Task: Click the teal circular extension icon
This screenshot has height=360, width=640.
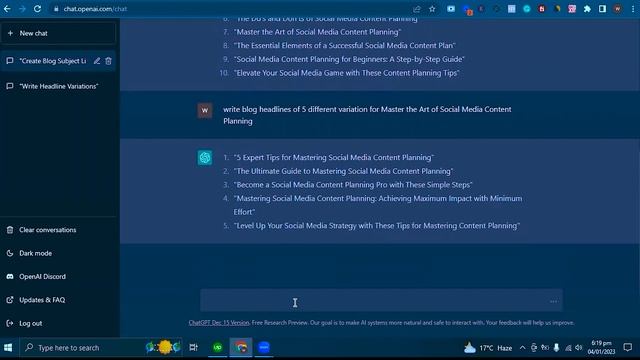Action: pos(527,9)
